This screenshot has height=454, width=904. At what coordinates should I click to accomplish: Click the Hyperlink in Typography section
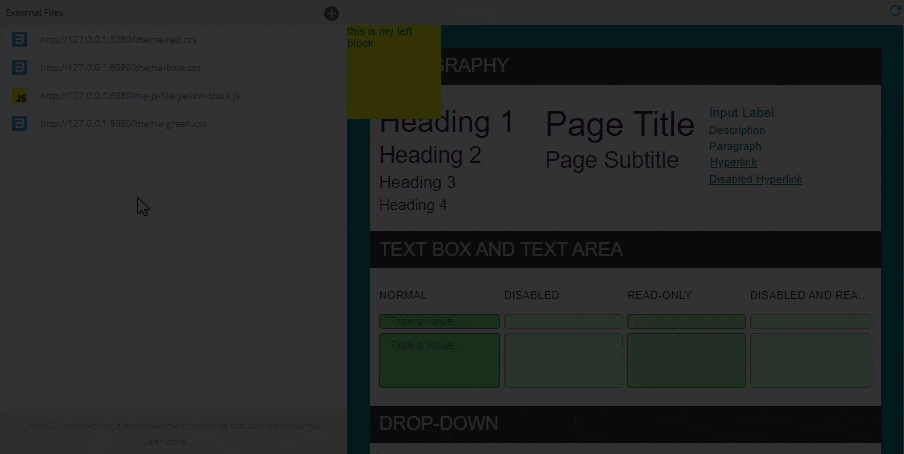click(733, 163)
